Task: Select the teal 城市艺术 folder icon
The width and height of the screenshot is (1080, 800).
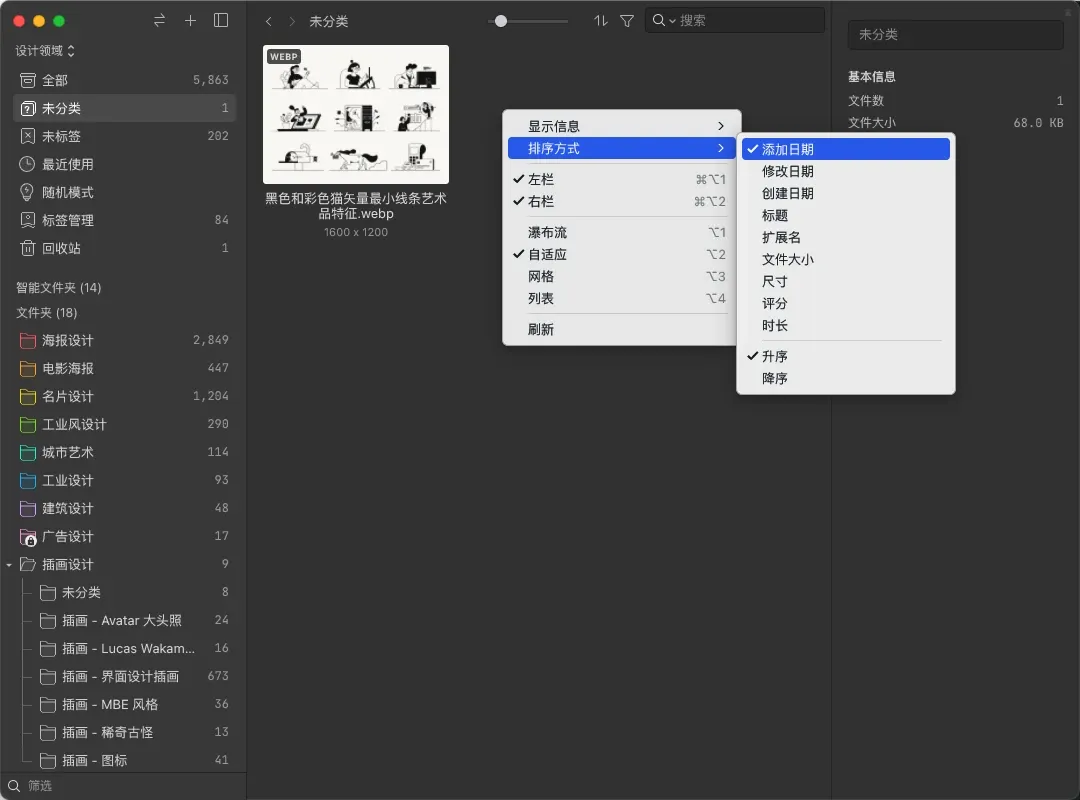Action: (28, 453)
